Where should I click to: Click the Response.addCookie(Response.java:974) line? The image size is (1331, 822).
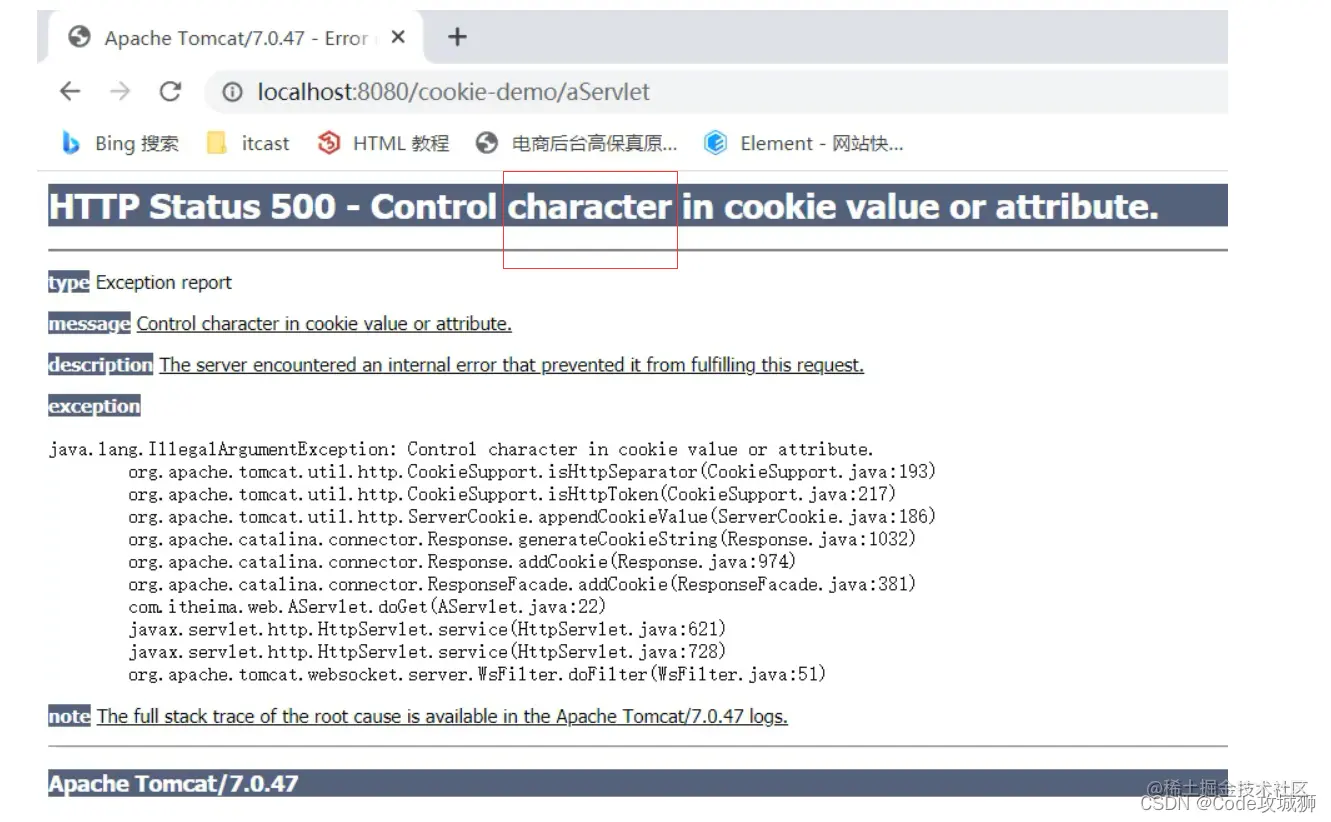point(462,561)
